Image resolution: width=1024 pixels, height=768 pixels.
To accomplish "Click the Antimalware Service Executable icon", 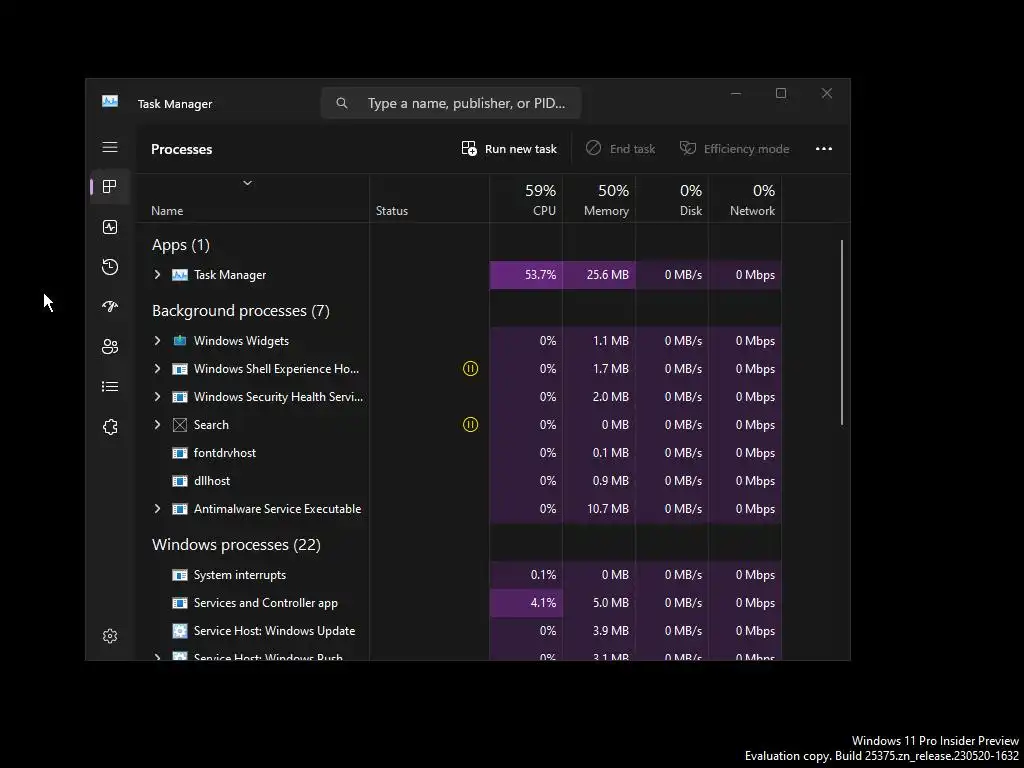I will [180, 509].
